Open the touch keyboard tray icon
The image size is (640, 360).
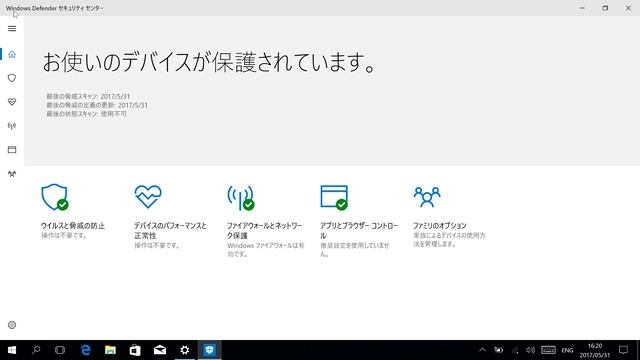tap(548, 350)
